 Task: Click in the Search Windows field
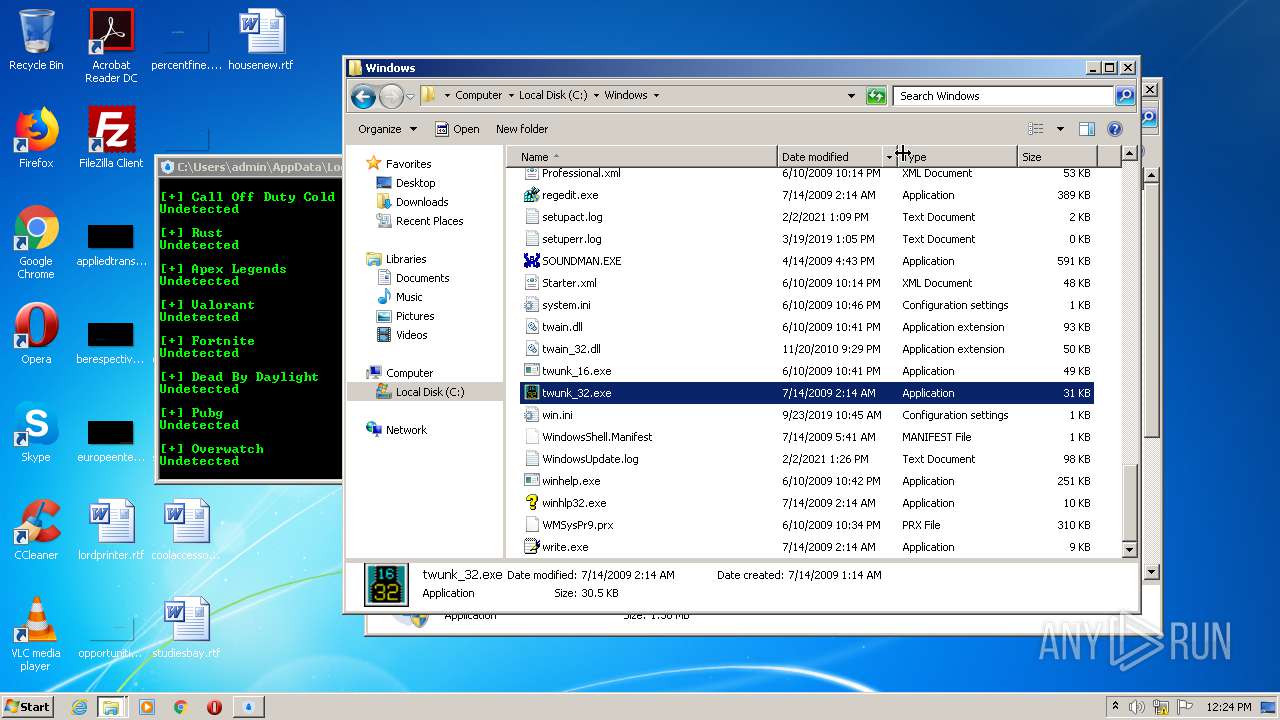coord(1004,96)
